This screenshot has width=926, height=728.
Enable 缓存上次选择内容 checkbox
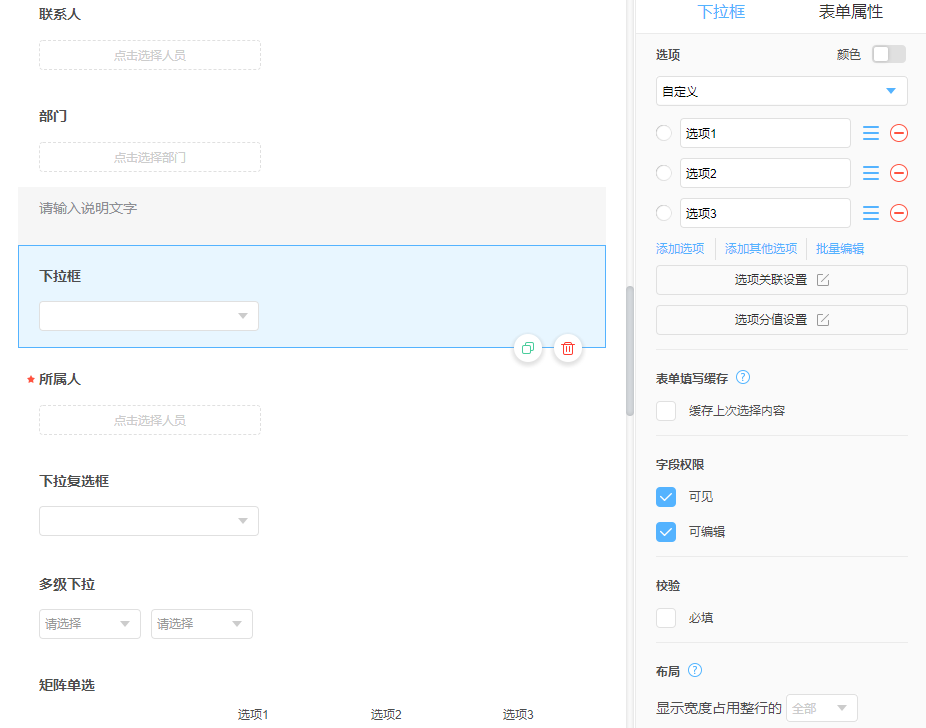666,411
